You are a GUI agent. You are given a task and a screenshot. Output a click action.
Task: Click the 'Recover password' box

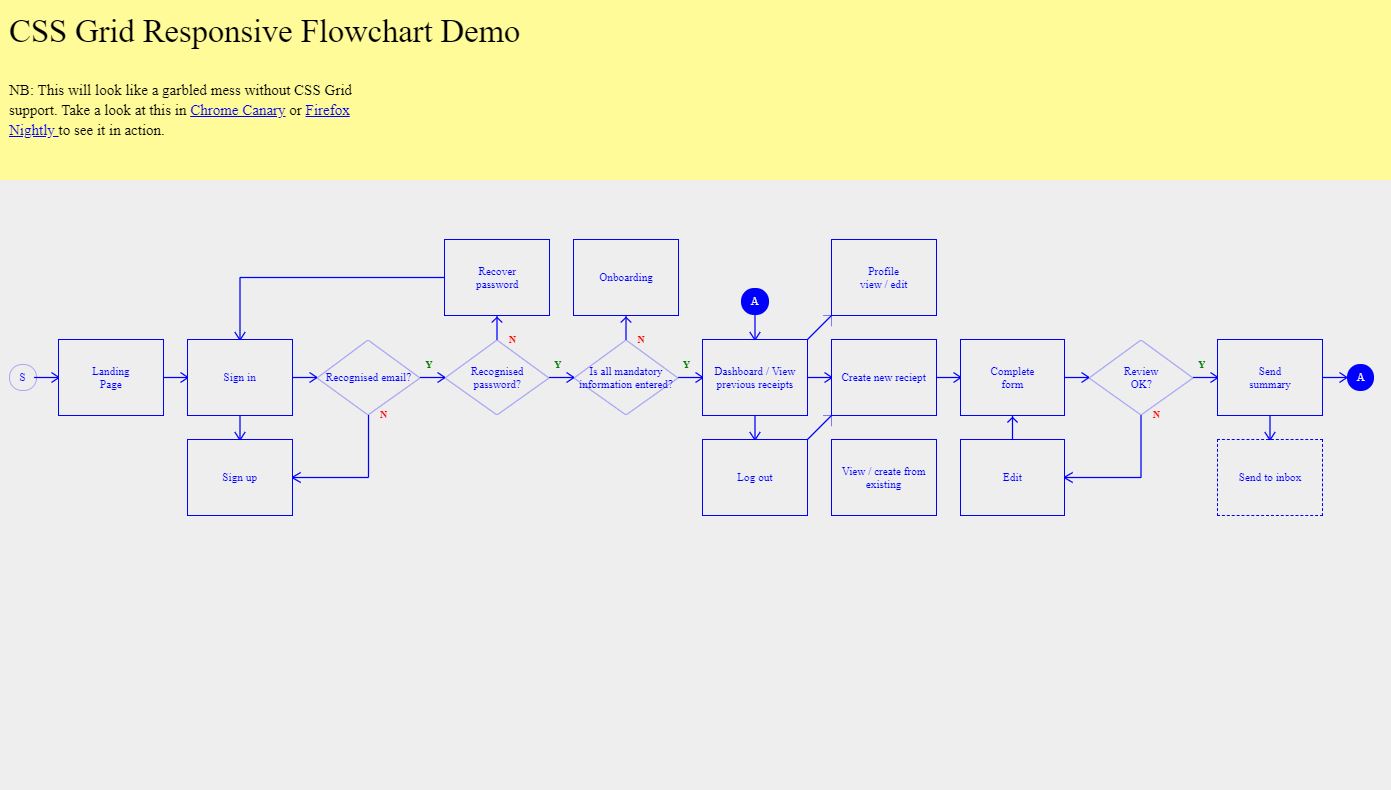tap(496, 277)
